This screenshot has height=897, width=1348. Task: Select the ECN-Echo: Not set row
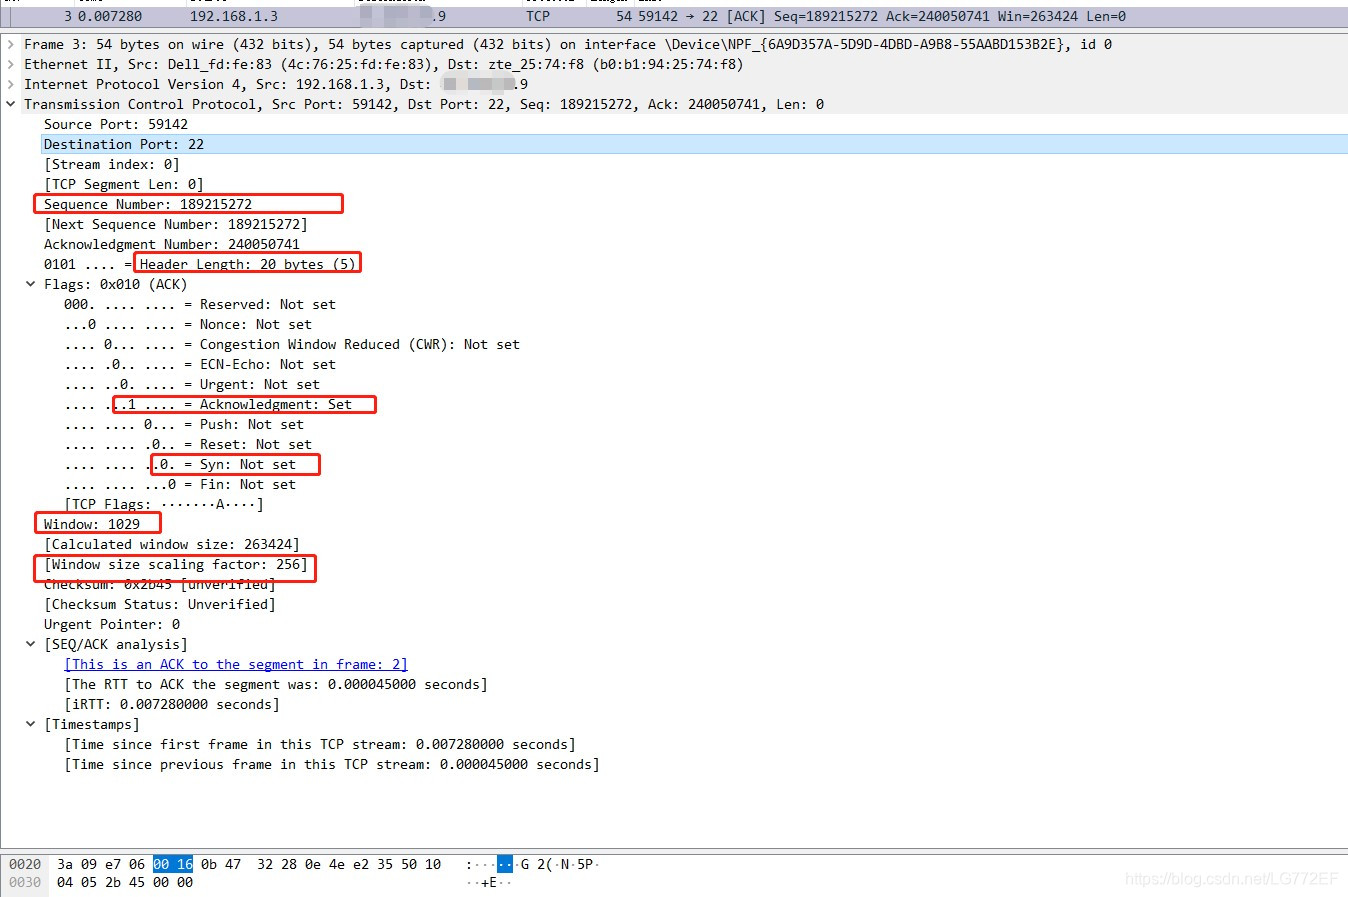(200, 364)
